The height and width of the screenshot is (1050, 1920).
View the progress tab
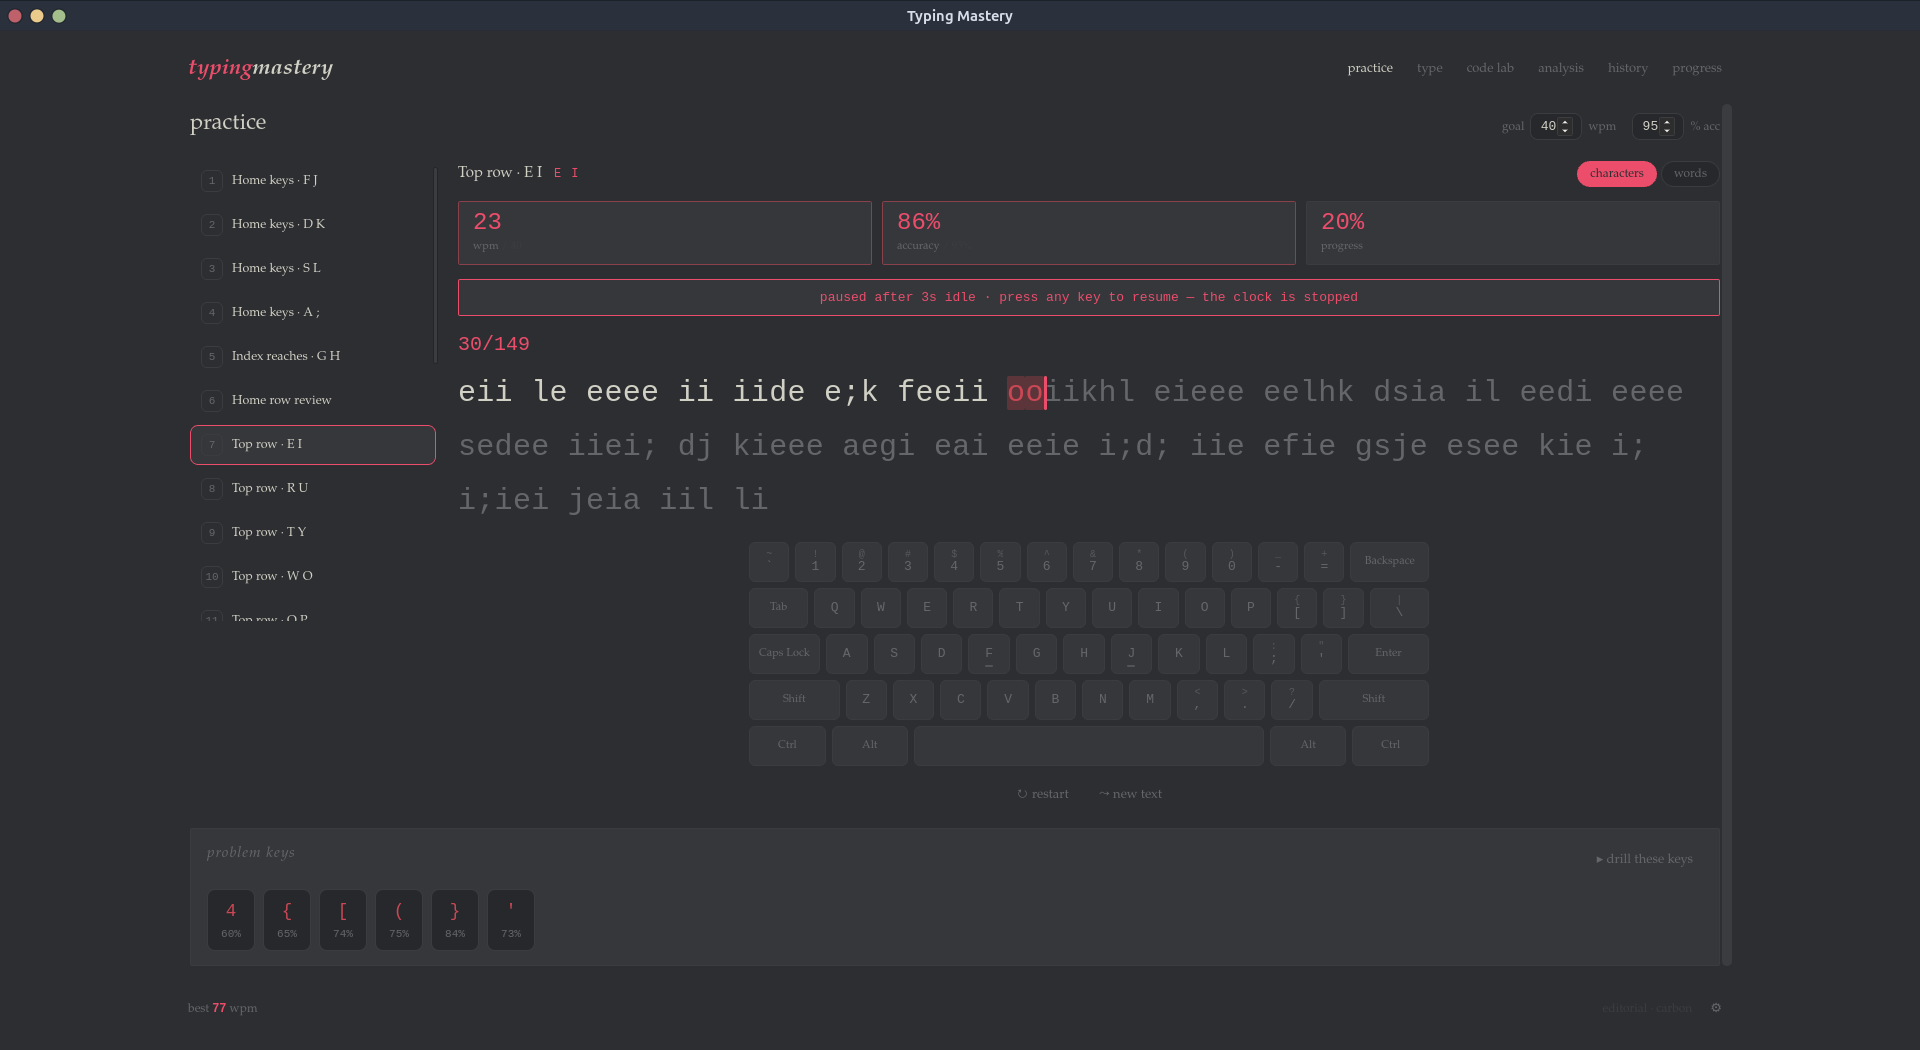1696,68
